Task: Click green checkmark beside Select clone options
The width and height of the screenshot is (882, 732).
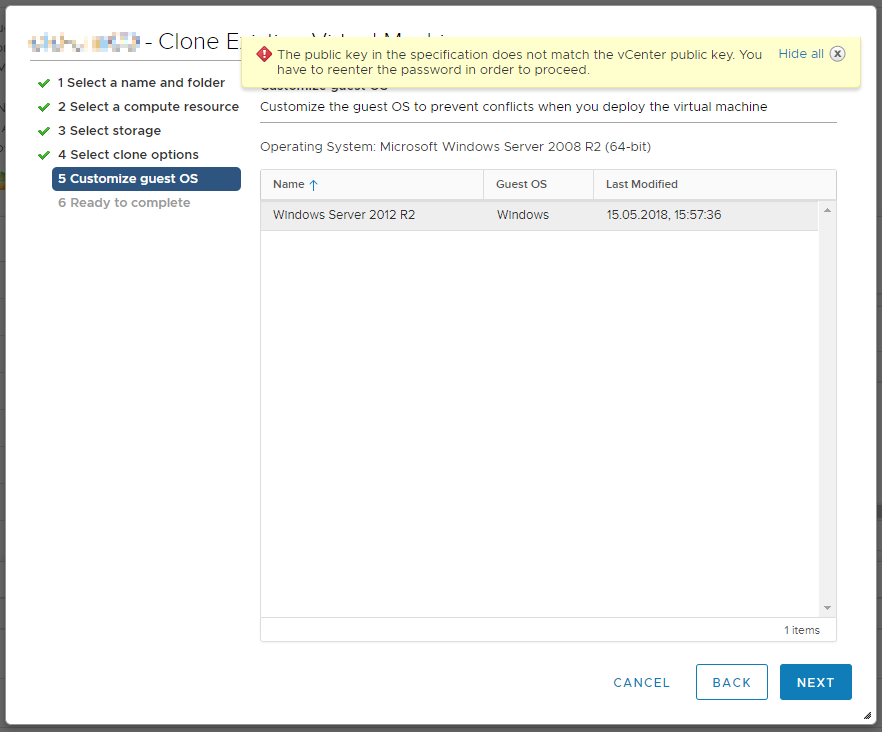Action: [44, 155]
